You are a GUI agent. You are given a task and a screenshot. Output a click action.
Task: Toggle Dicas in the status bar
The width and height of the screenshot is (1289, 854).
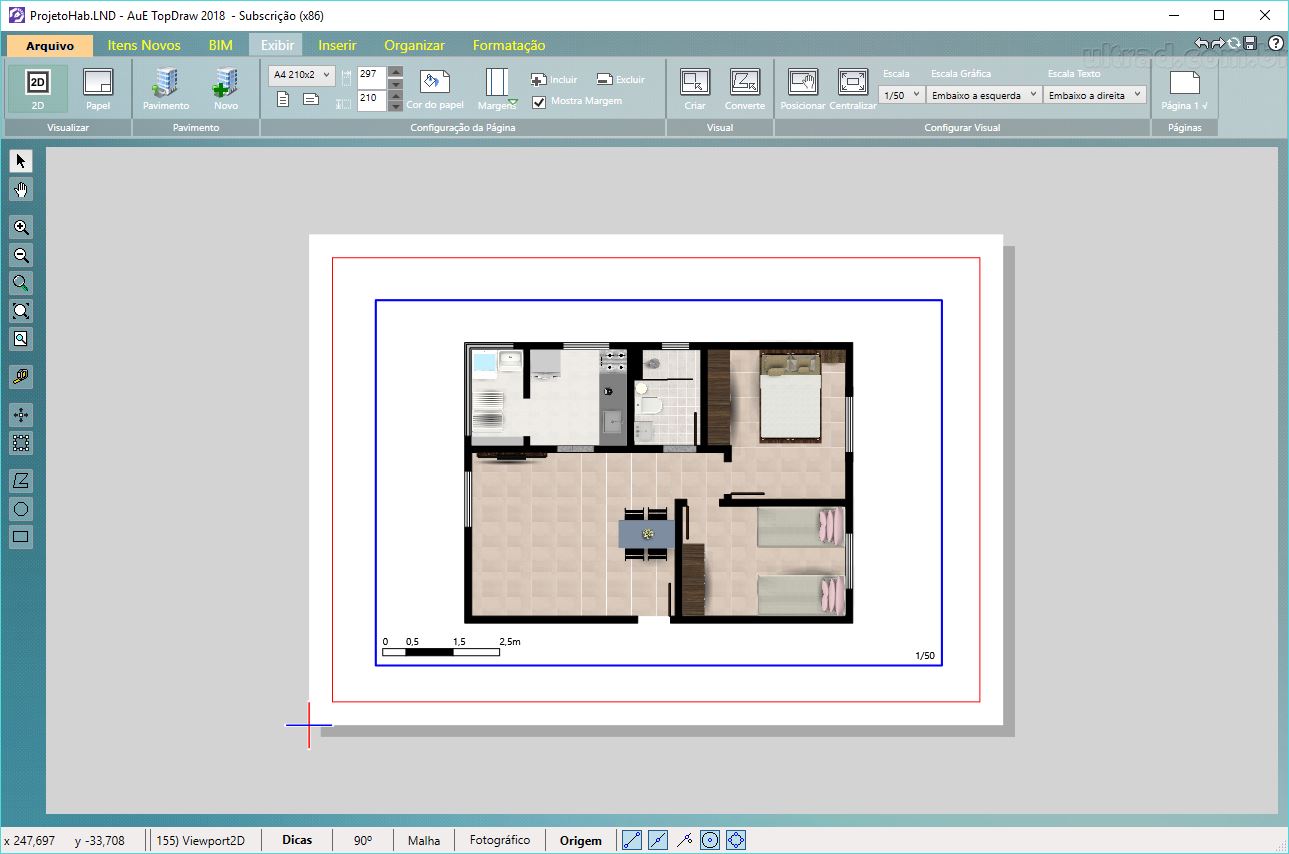[297, 841]
